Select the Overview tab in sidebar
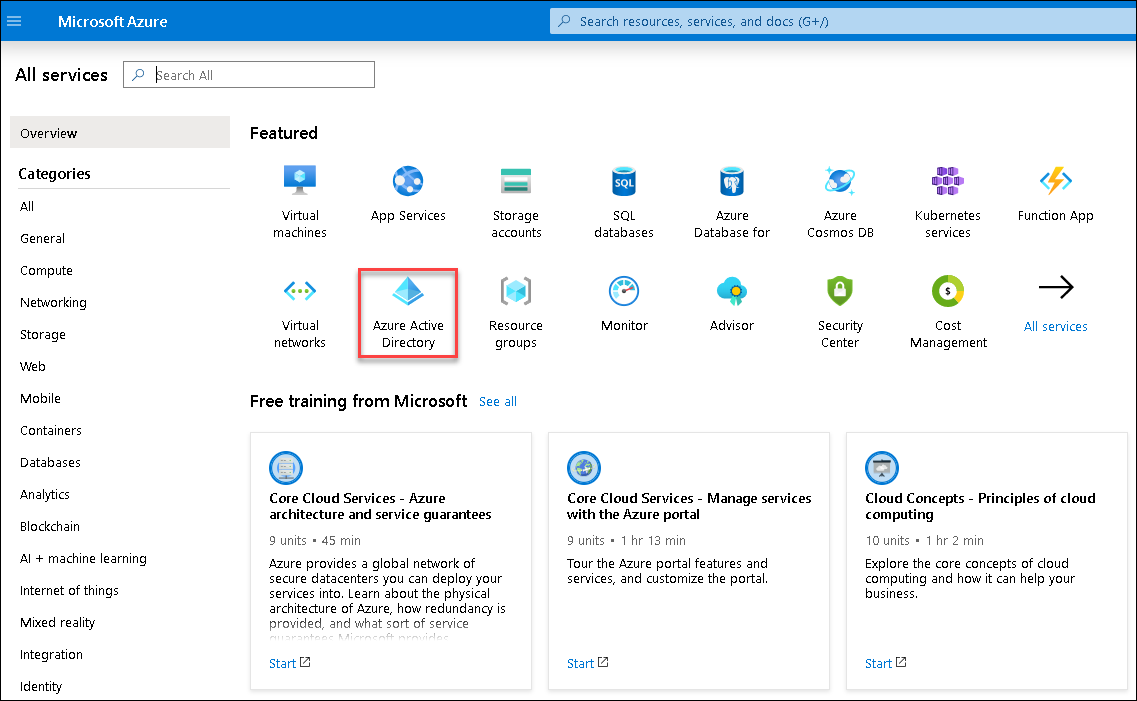The height and width of the screenshot is (701, 1137). click(49, 133)
